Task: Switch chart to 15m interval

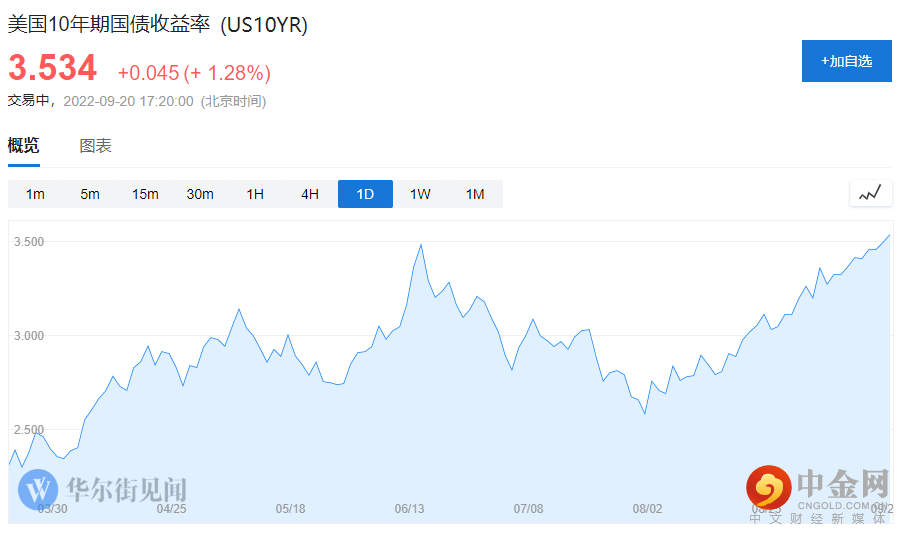Action: tap(145, 194)
